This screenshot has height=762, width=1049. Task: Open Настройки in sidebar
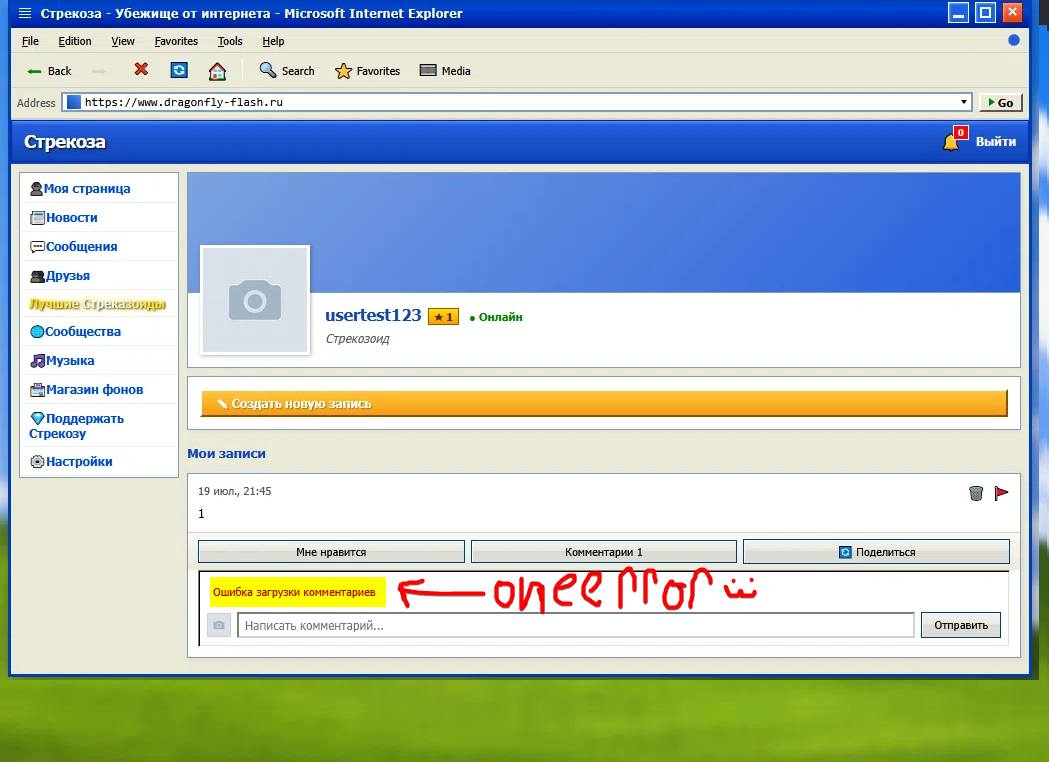[71, 462]
